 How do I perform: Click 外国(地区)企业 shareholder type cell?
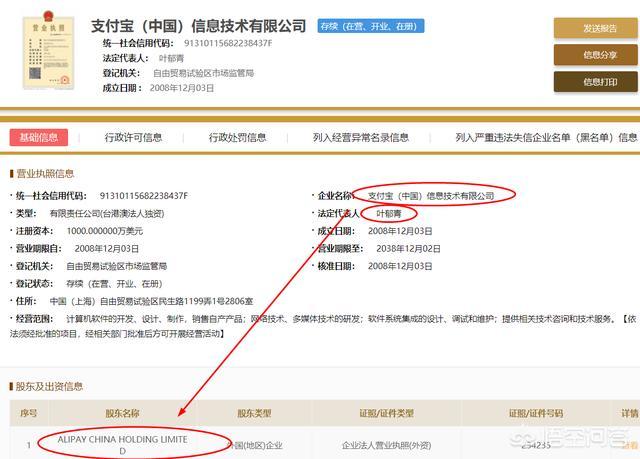pyautogui.click(x=255, y=446)
